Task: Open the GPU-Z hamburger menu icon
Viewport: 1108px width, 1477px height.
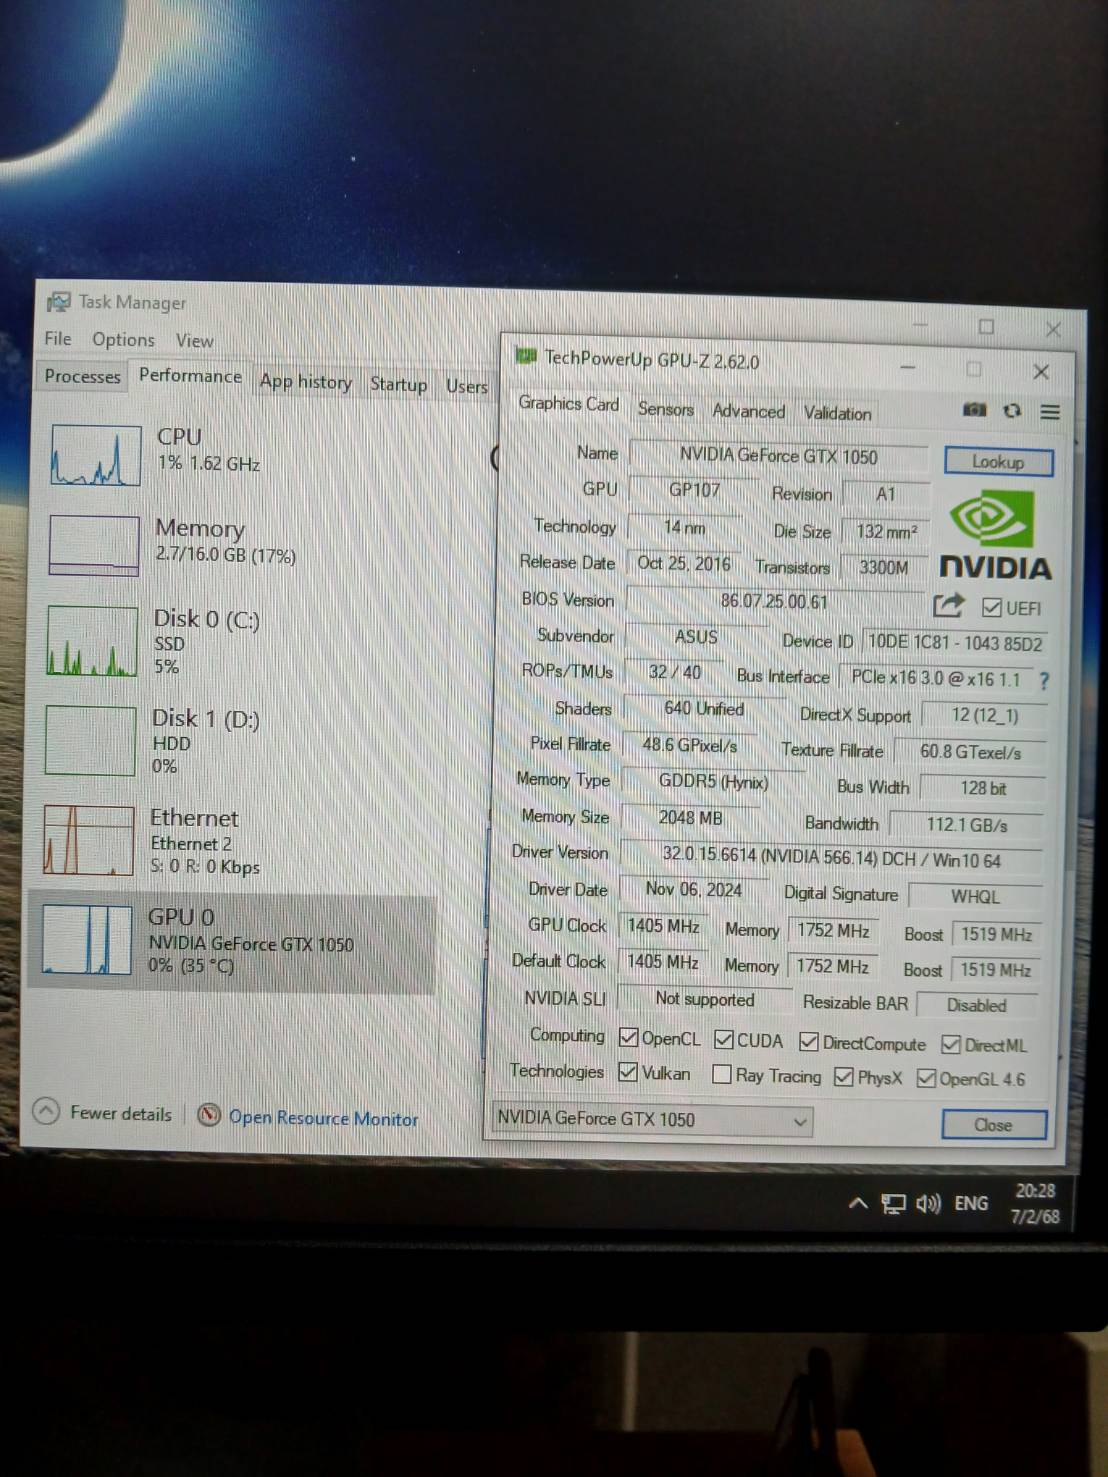Action: [x=1050, y=412]
